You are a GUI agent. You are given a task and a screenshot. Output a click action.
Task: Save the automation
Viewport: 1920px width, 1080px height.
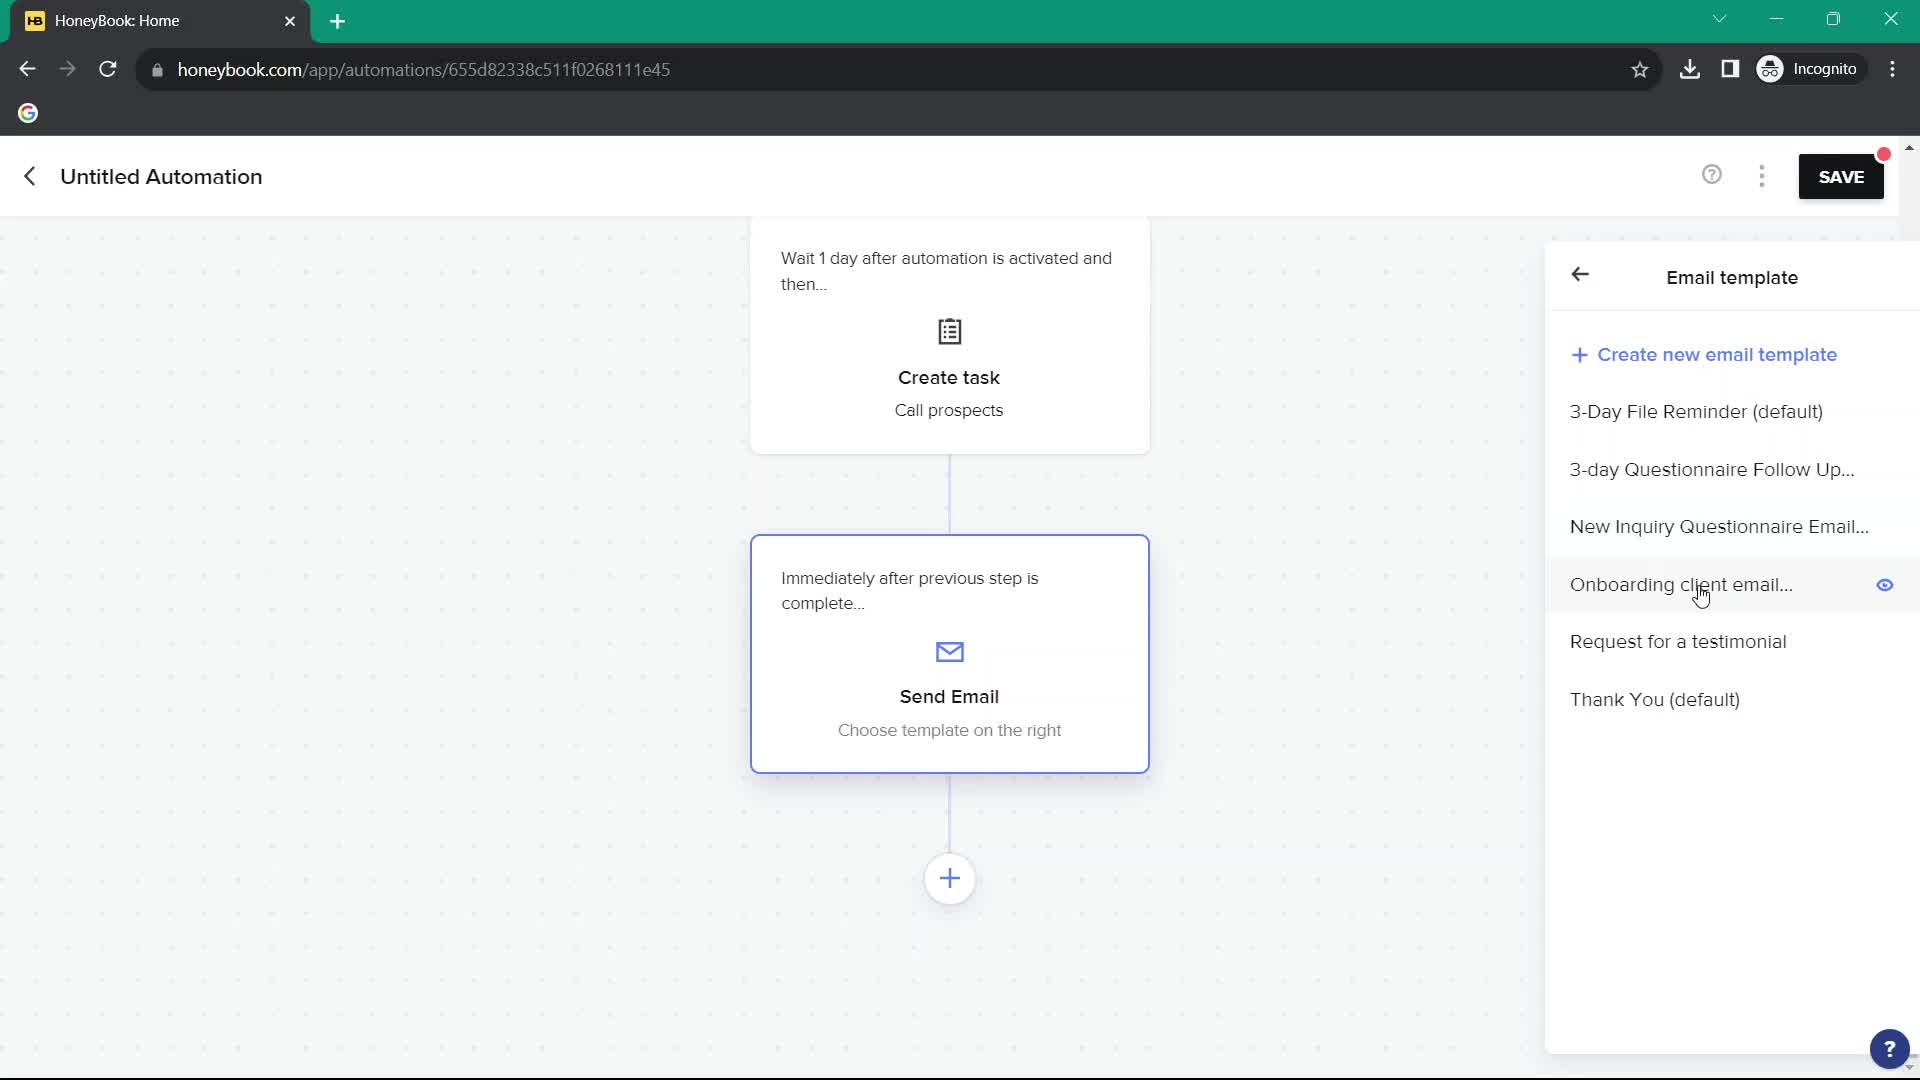(x=1841, y=177)
